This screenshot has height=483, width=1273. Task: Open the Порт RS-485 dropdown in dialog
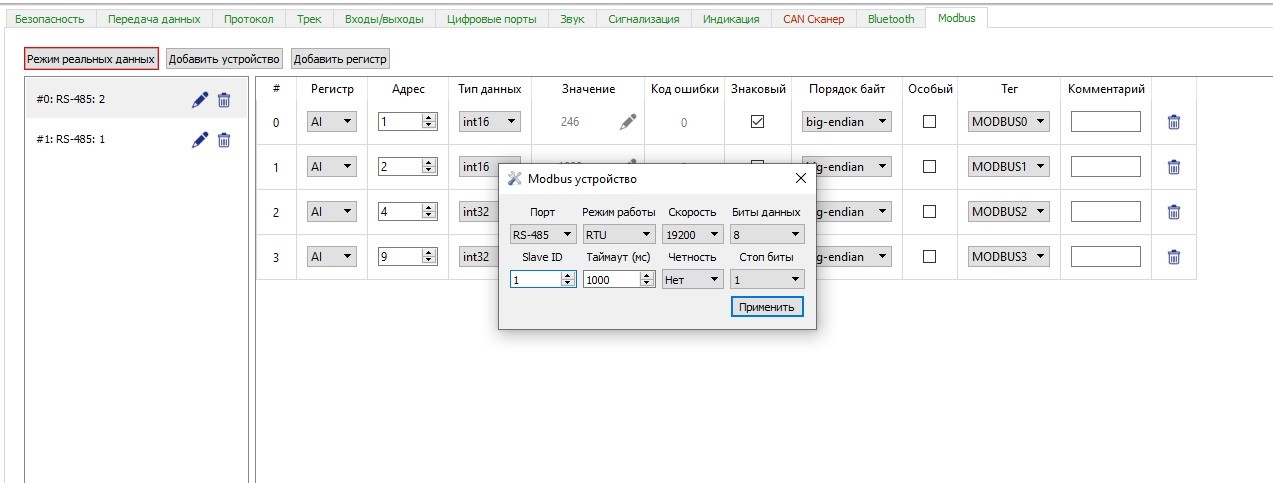(x=543, y=235)
